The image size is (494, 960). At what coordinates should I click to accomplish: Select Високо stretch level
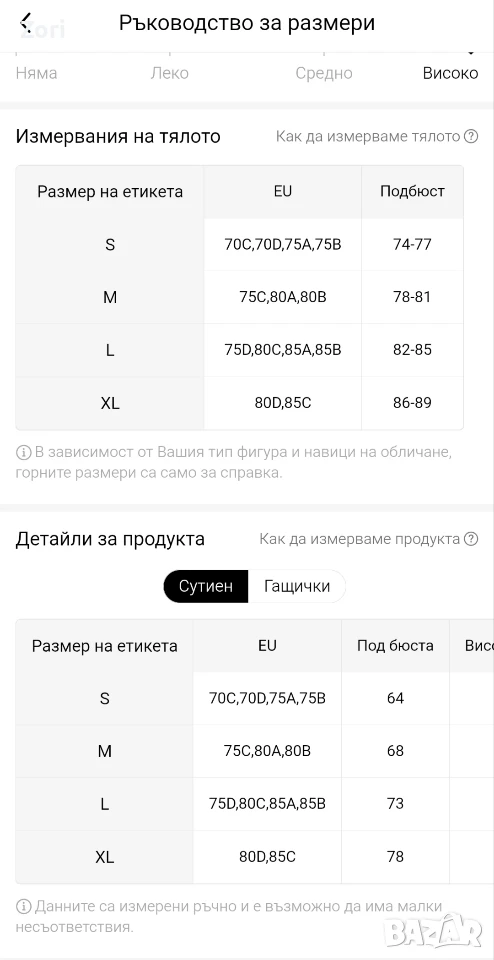[451, 73]
